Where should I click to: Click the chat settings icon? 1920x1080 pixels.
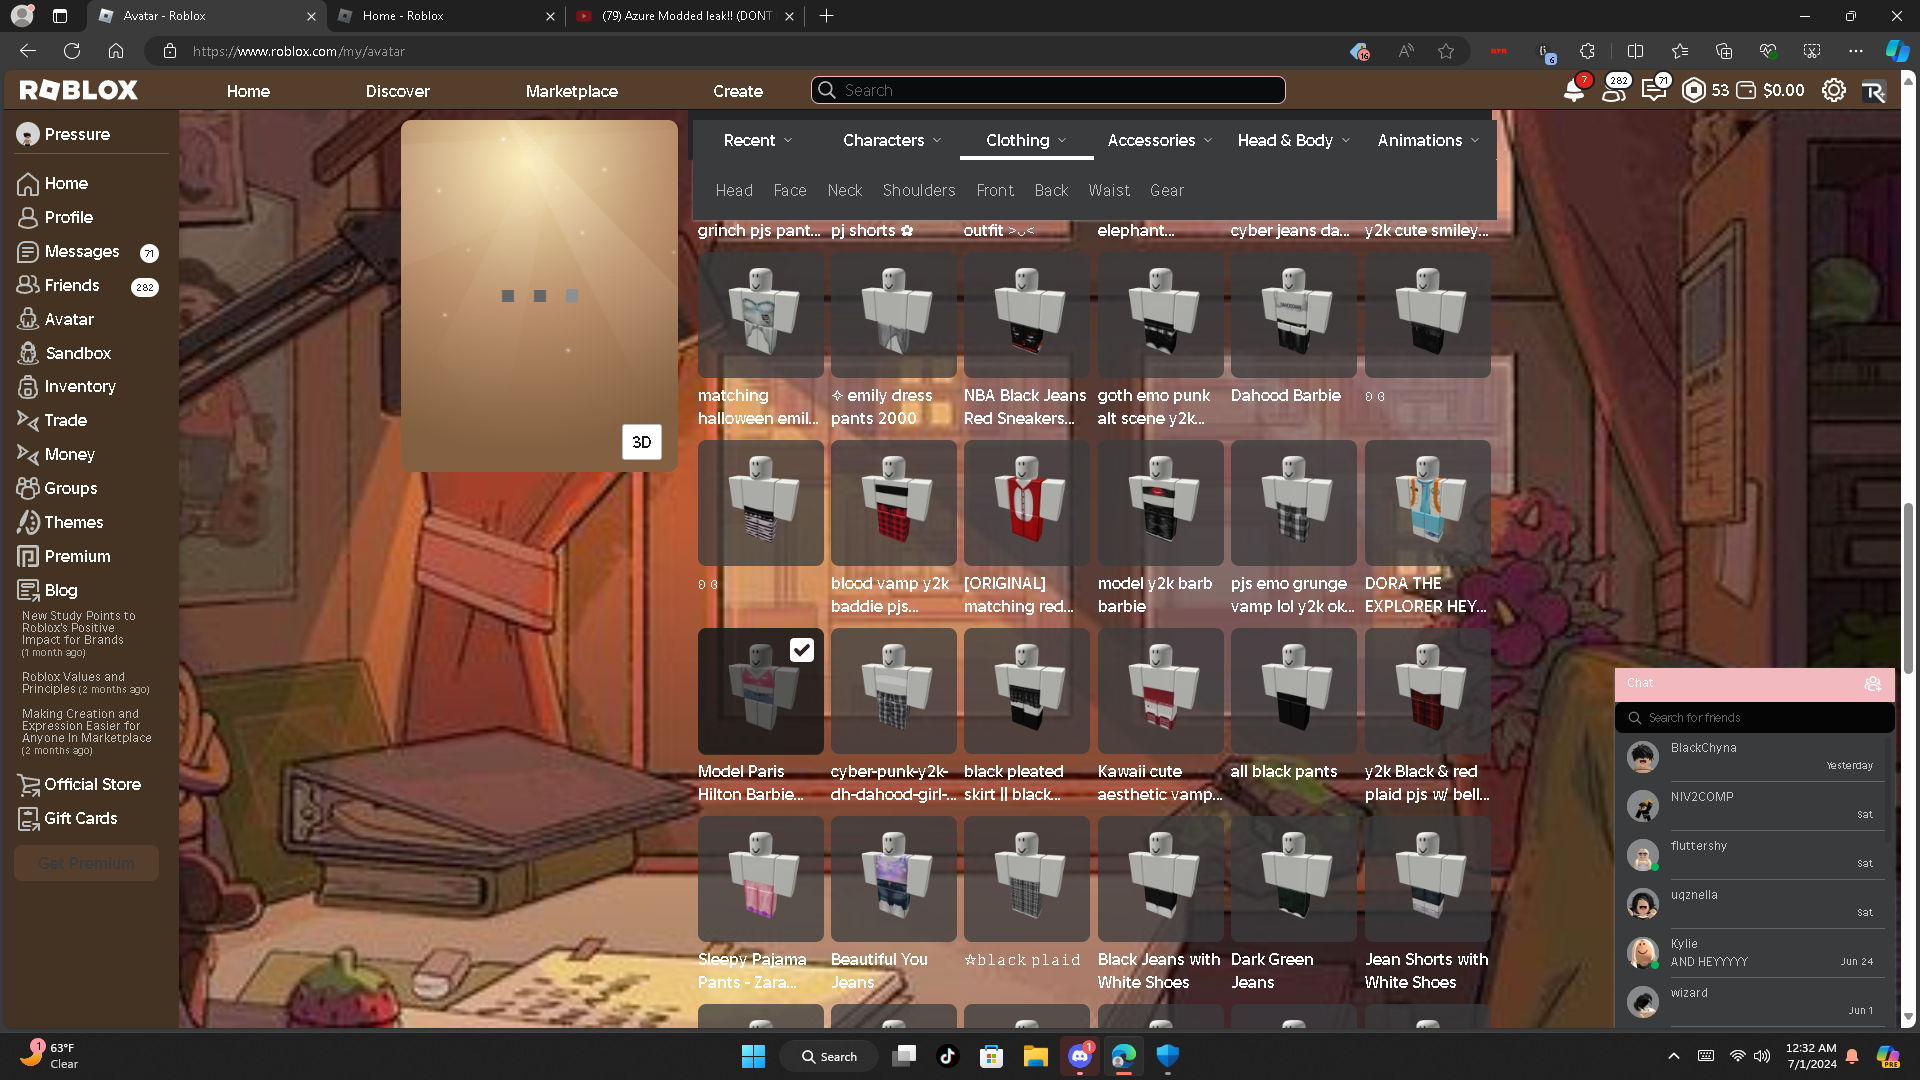[x=1873, y=684]
